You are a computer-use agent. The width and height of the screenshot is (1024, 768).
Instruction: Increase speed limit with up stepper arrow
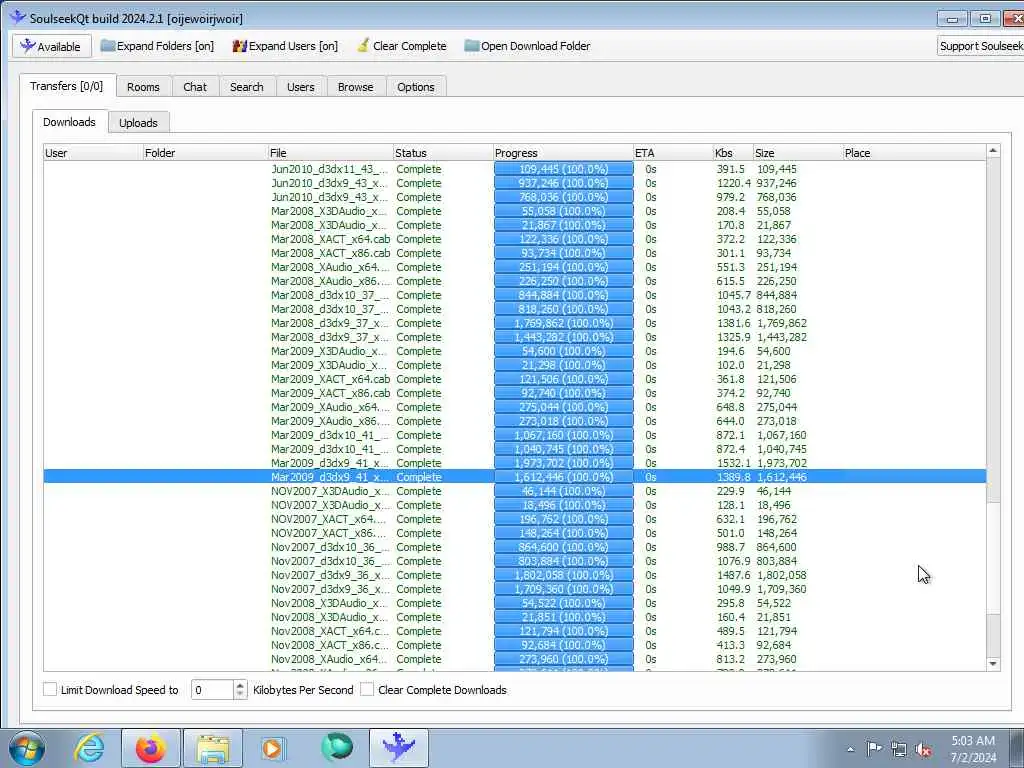click(x=240, y=685)
